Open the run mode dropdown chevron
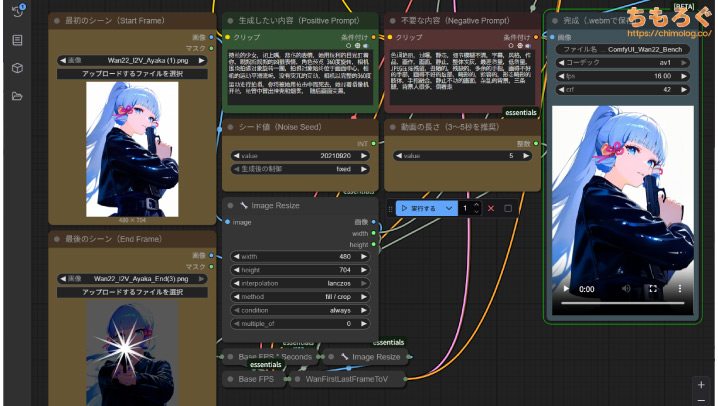Screen dimensions: 718x406 click(x=449, y=208)
